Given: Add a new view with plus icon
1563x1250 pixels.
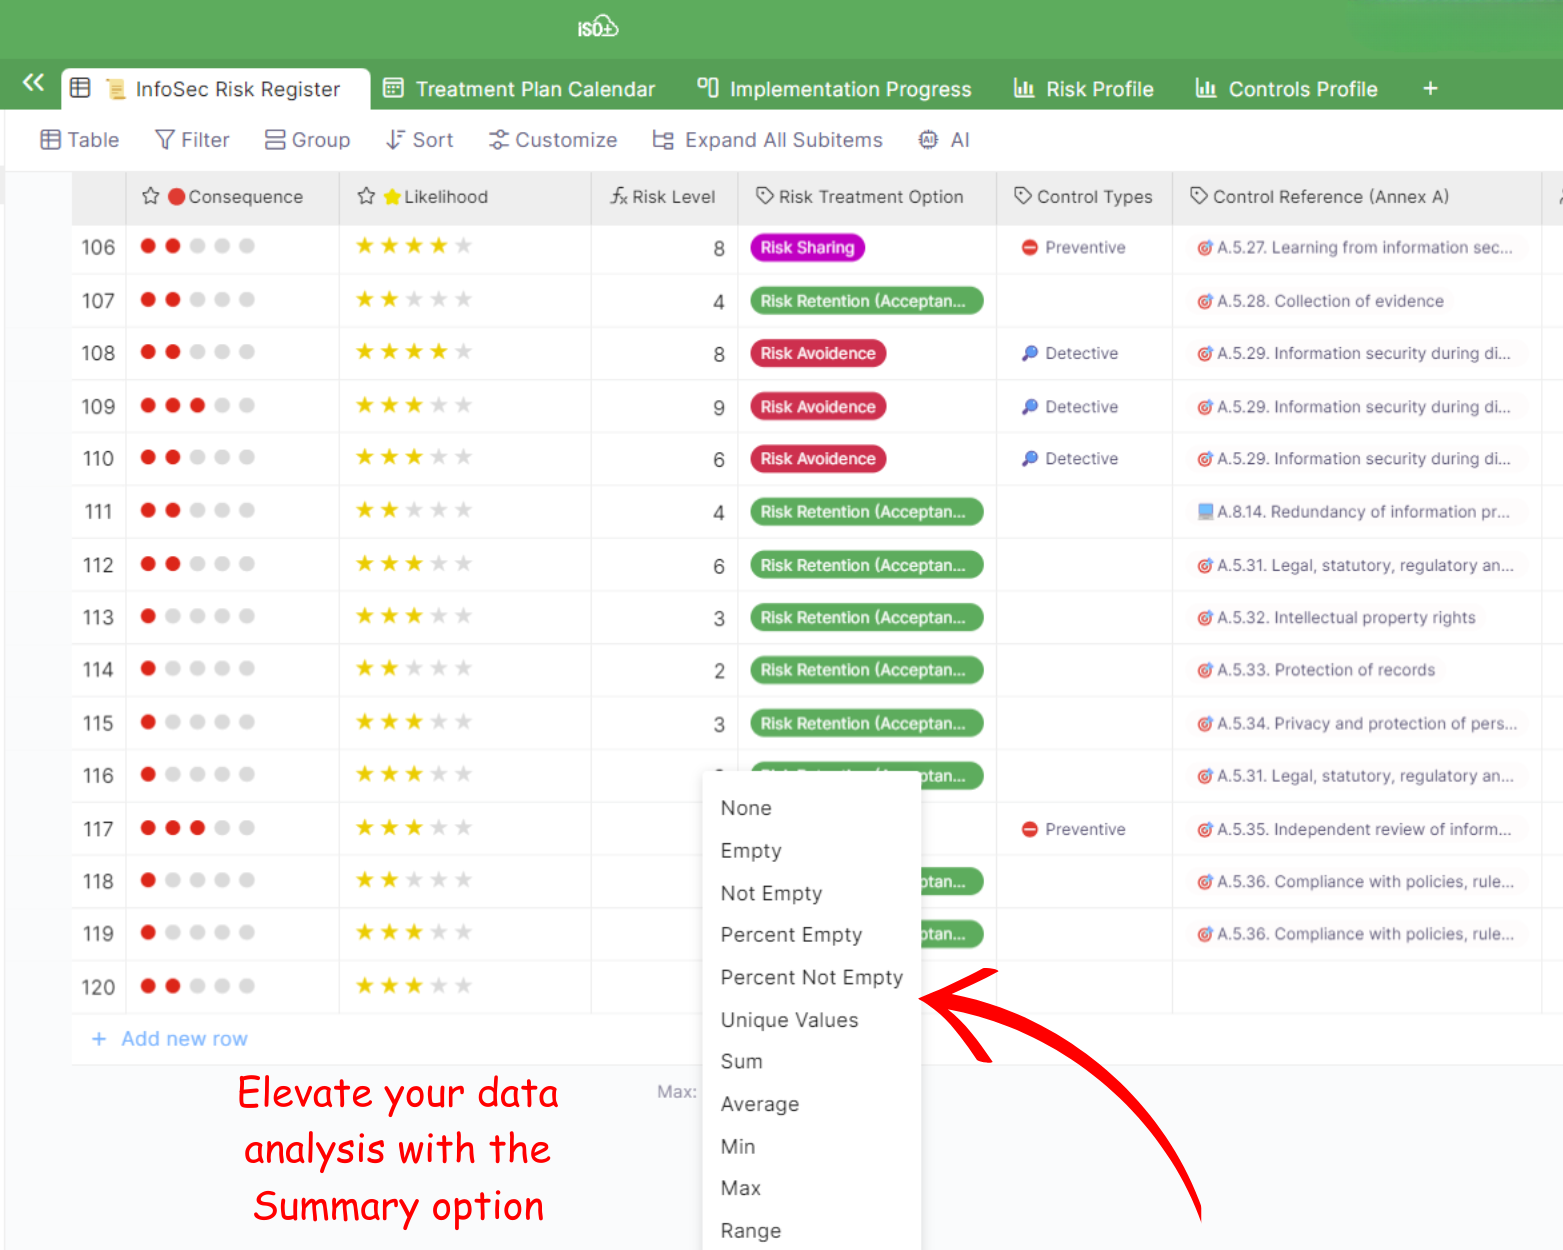Looking at the screenshot, I should coord(1430,89).
